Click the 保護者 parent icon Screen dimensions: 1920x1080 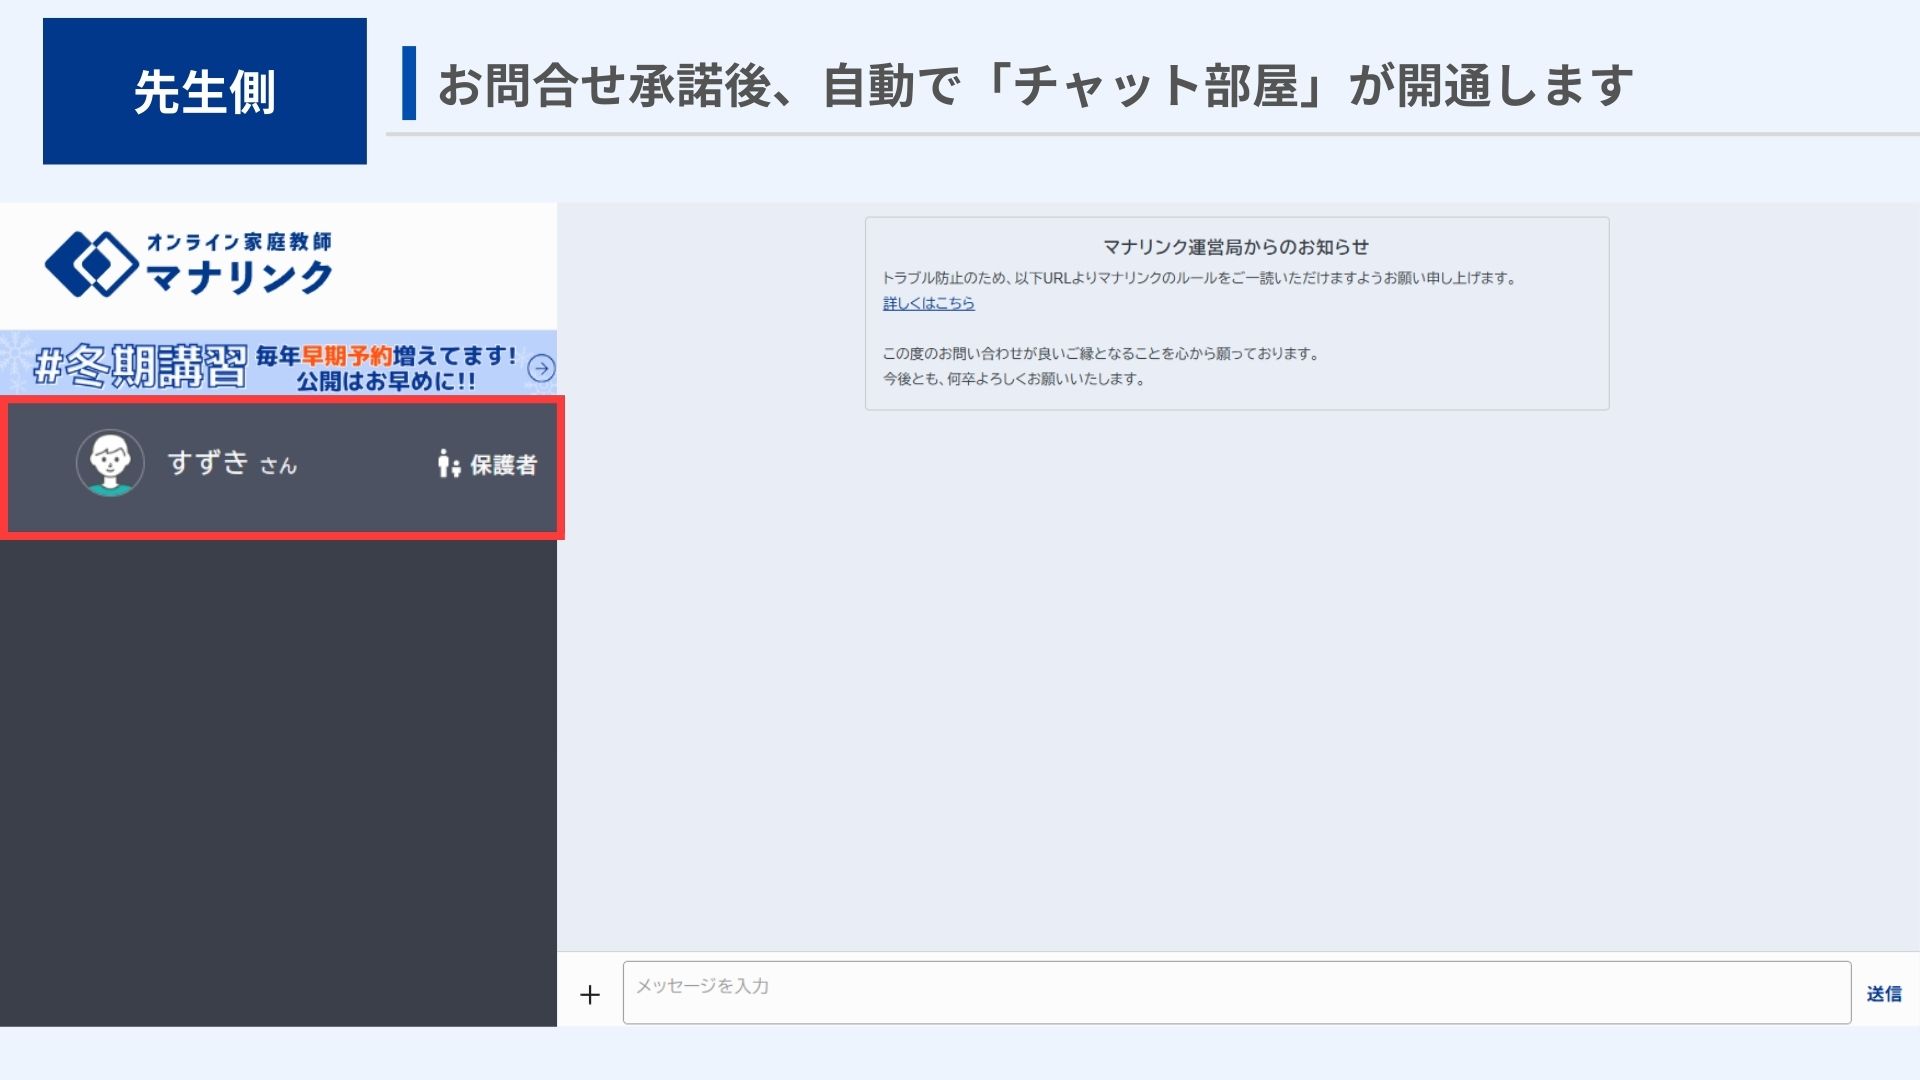click(448, 464)
